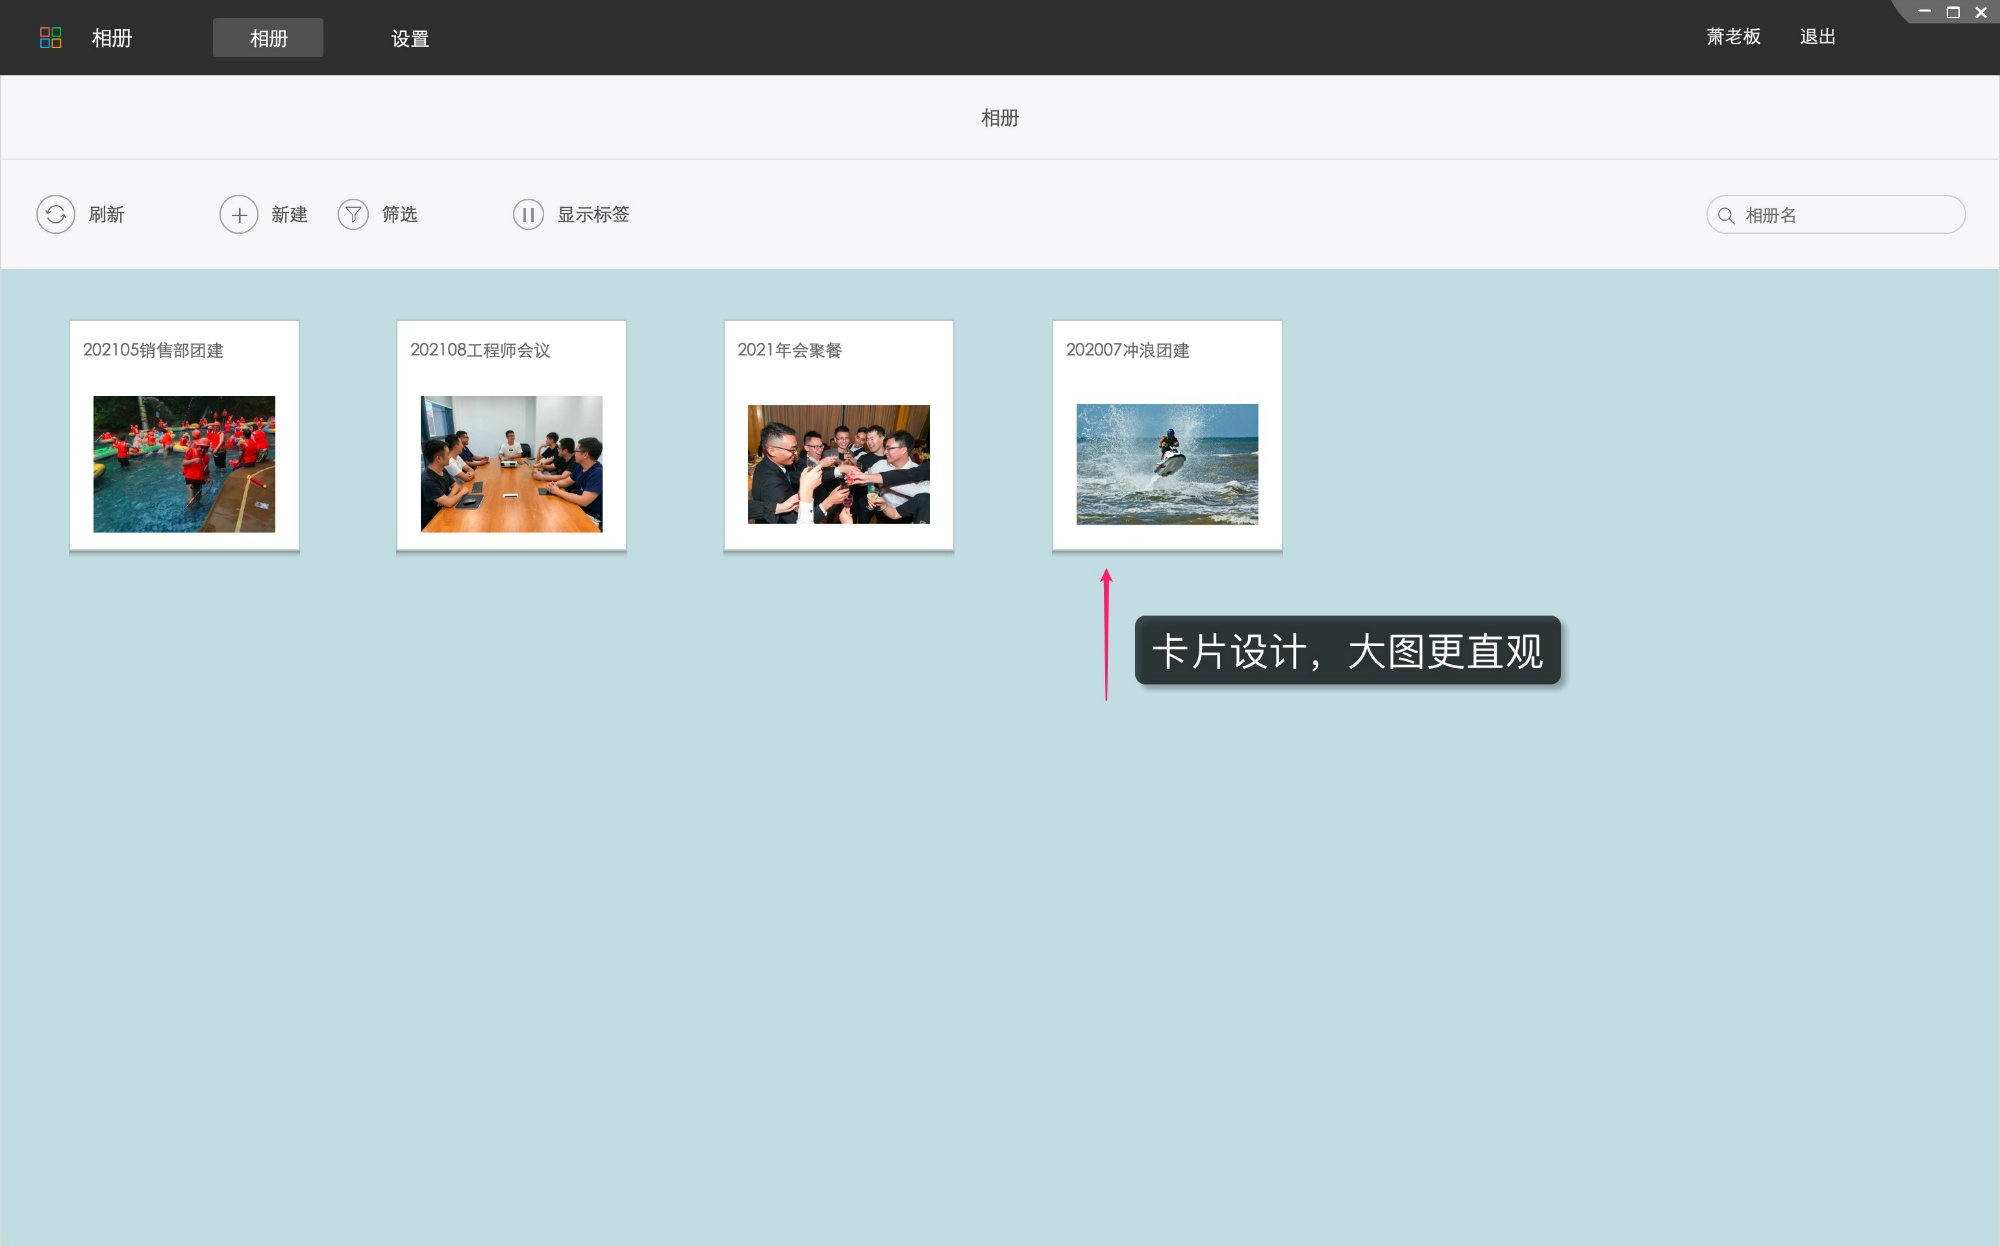The width and height of the screenshot is (2000, 1246).
Task: Toggle 显示标签 label
Action: coord(593,214)
